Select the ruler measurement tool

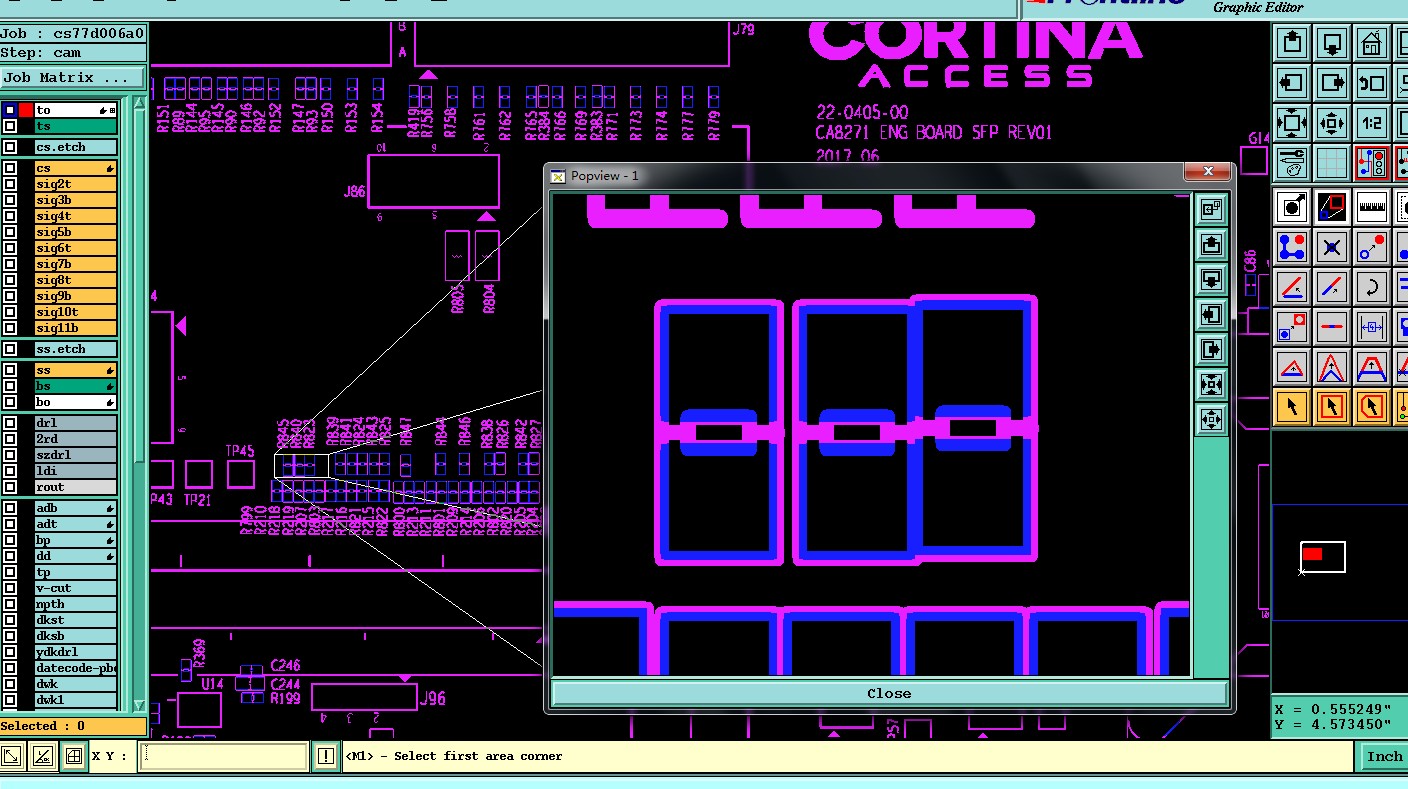1372,207
